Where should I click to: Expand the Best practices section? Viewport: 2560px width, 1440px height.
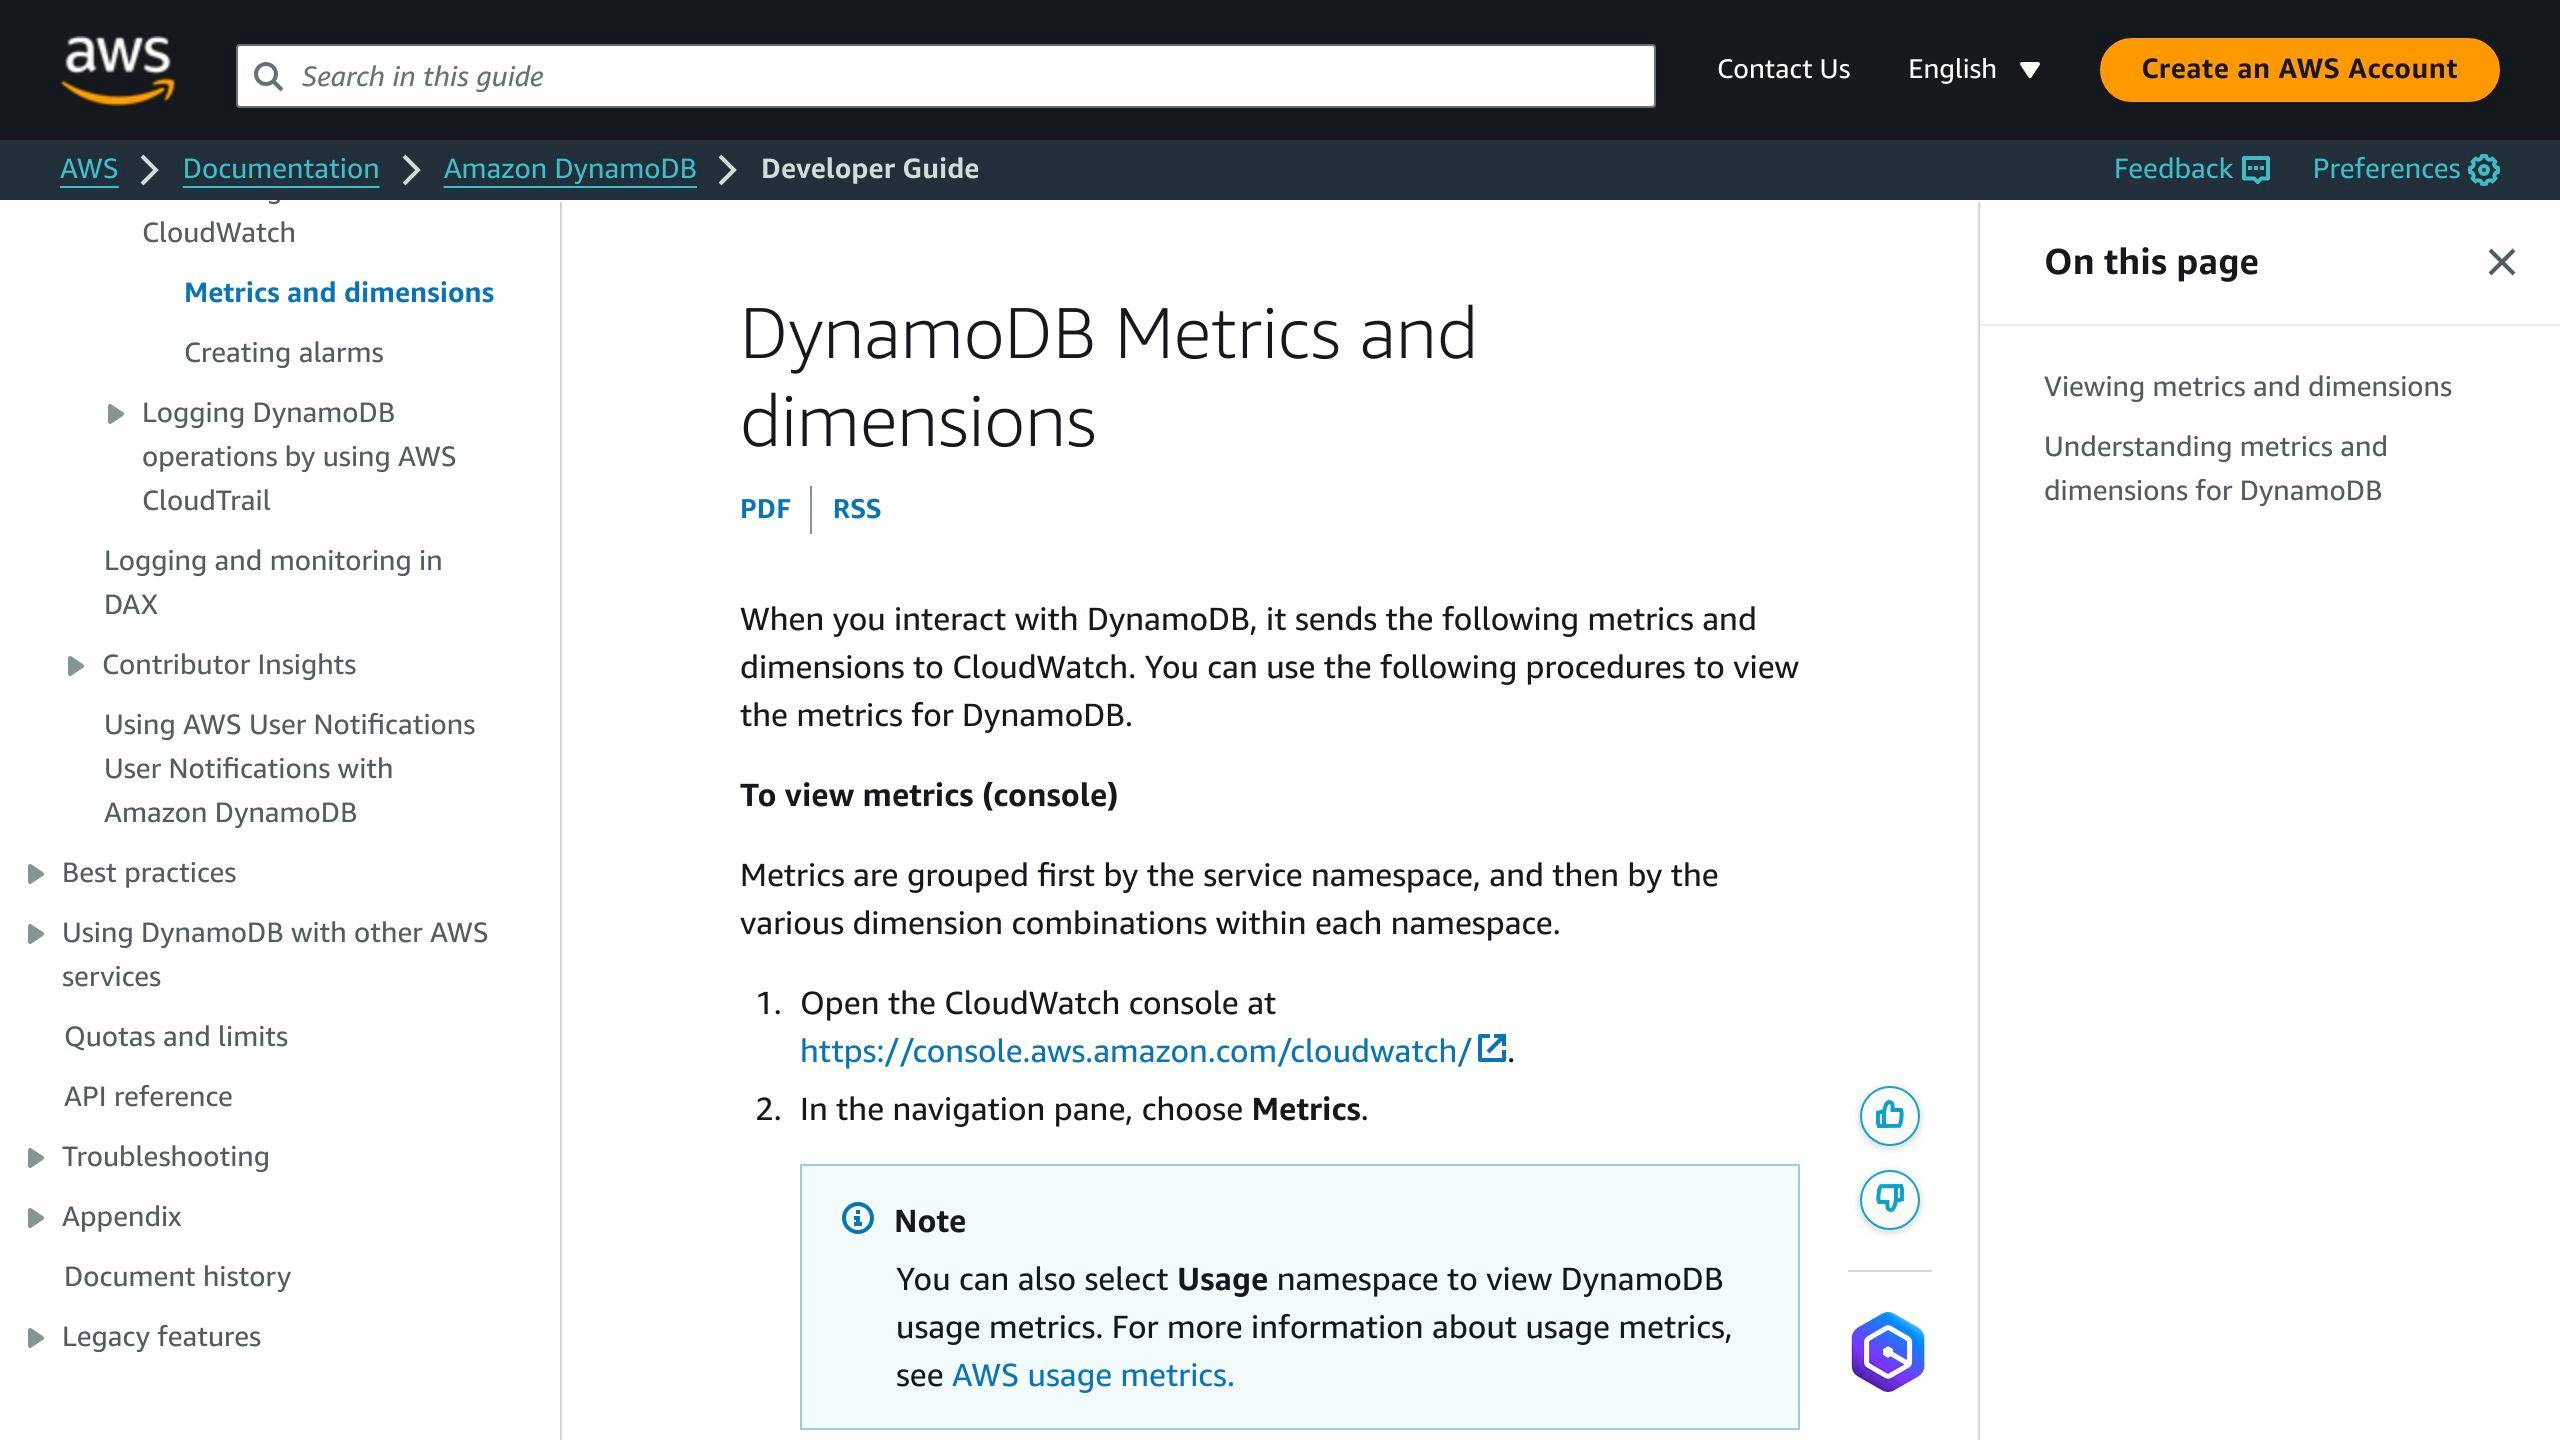36,874
